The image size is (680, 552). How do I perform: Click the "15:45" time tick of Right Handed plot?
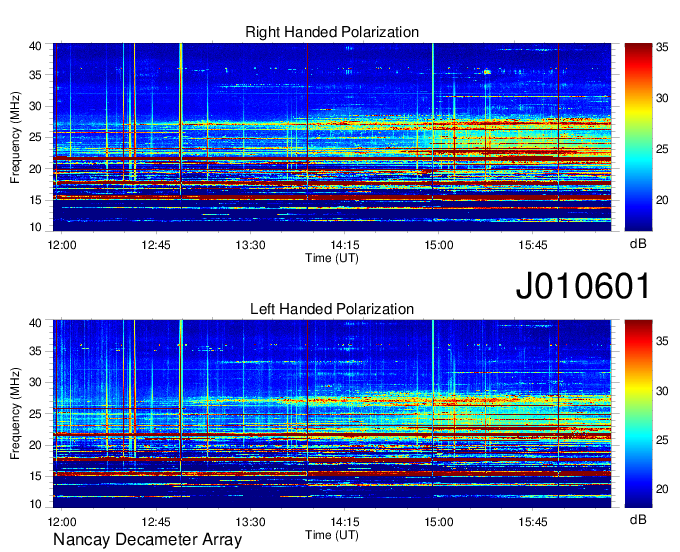click(x=533, y=245)
